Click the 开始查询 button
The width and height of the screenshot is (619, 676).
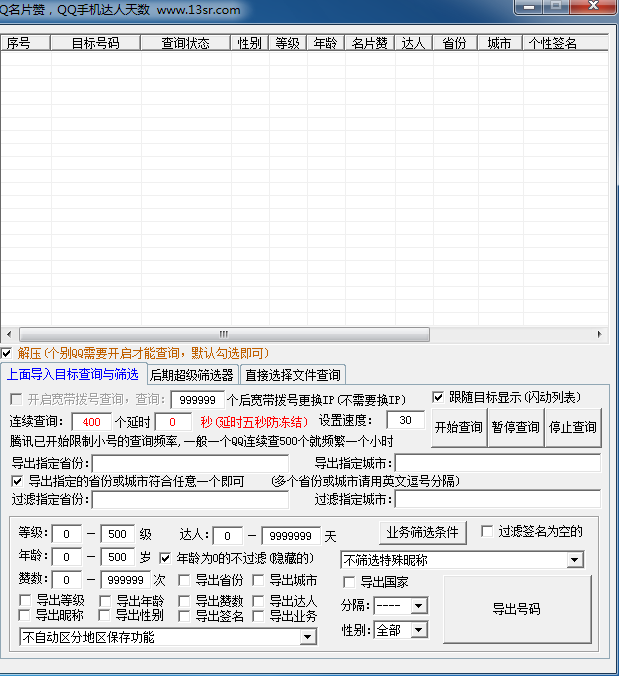(x=458, y=427)
